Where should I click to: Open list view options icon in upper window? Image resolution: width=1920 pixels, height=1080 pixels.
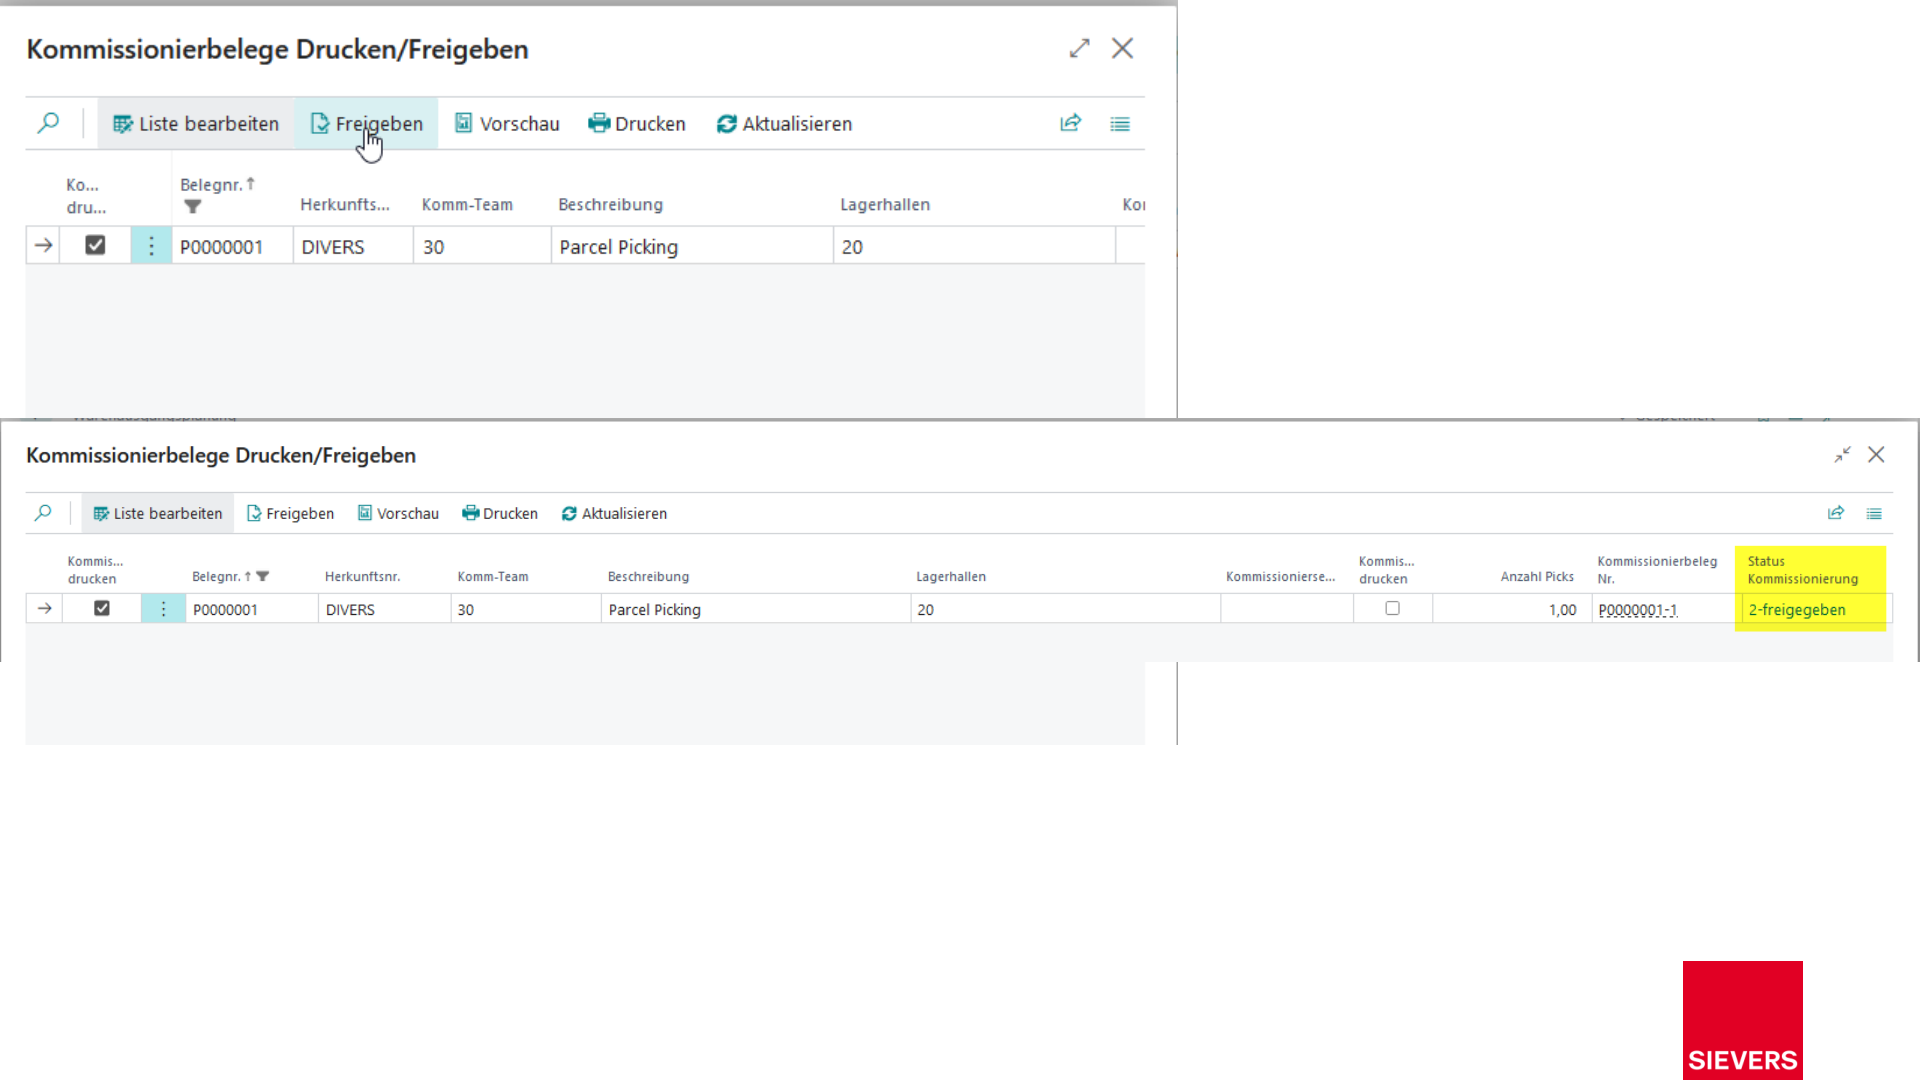pos(1120,124)
